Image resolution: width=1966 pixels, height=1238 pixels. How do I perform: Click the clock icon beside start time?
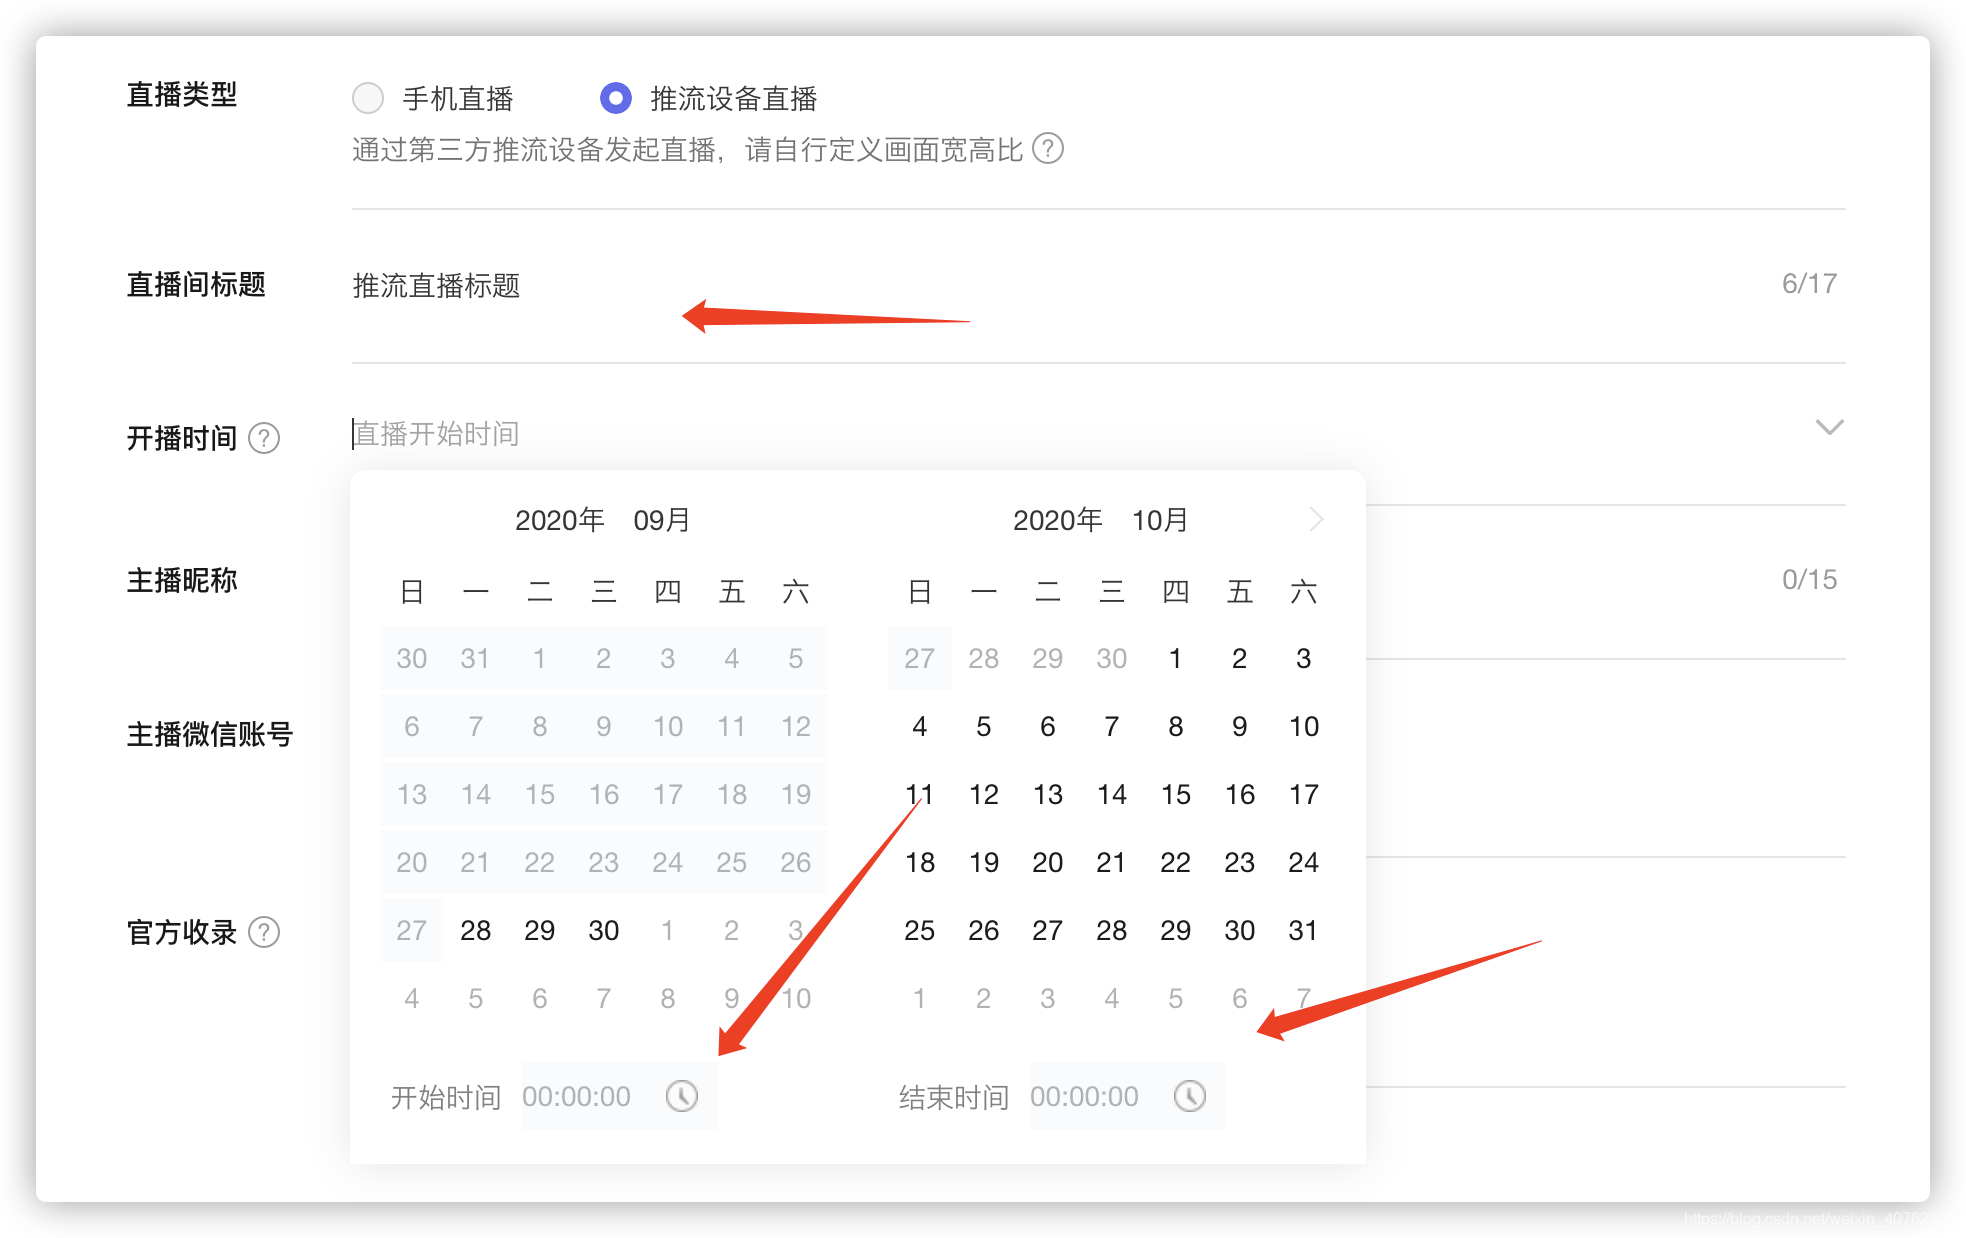coord(682,1096)
